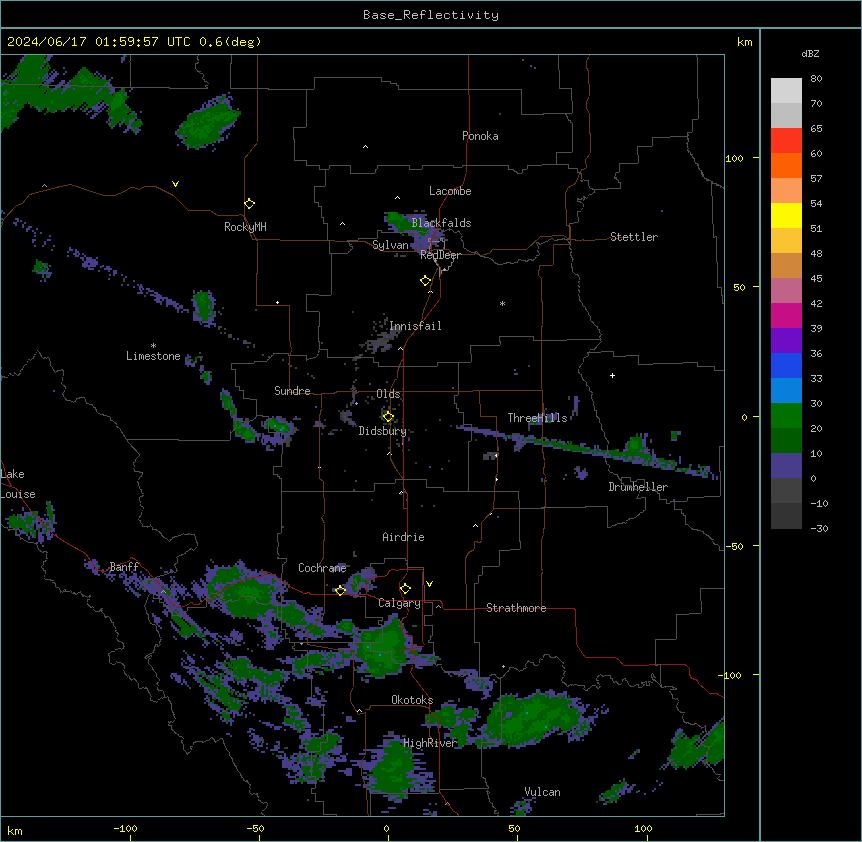Pick the purple 36-39 dBZ legend band

(x=786, y=341)
